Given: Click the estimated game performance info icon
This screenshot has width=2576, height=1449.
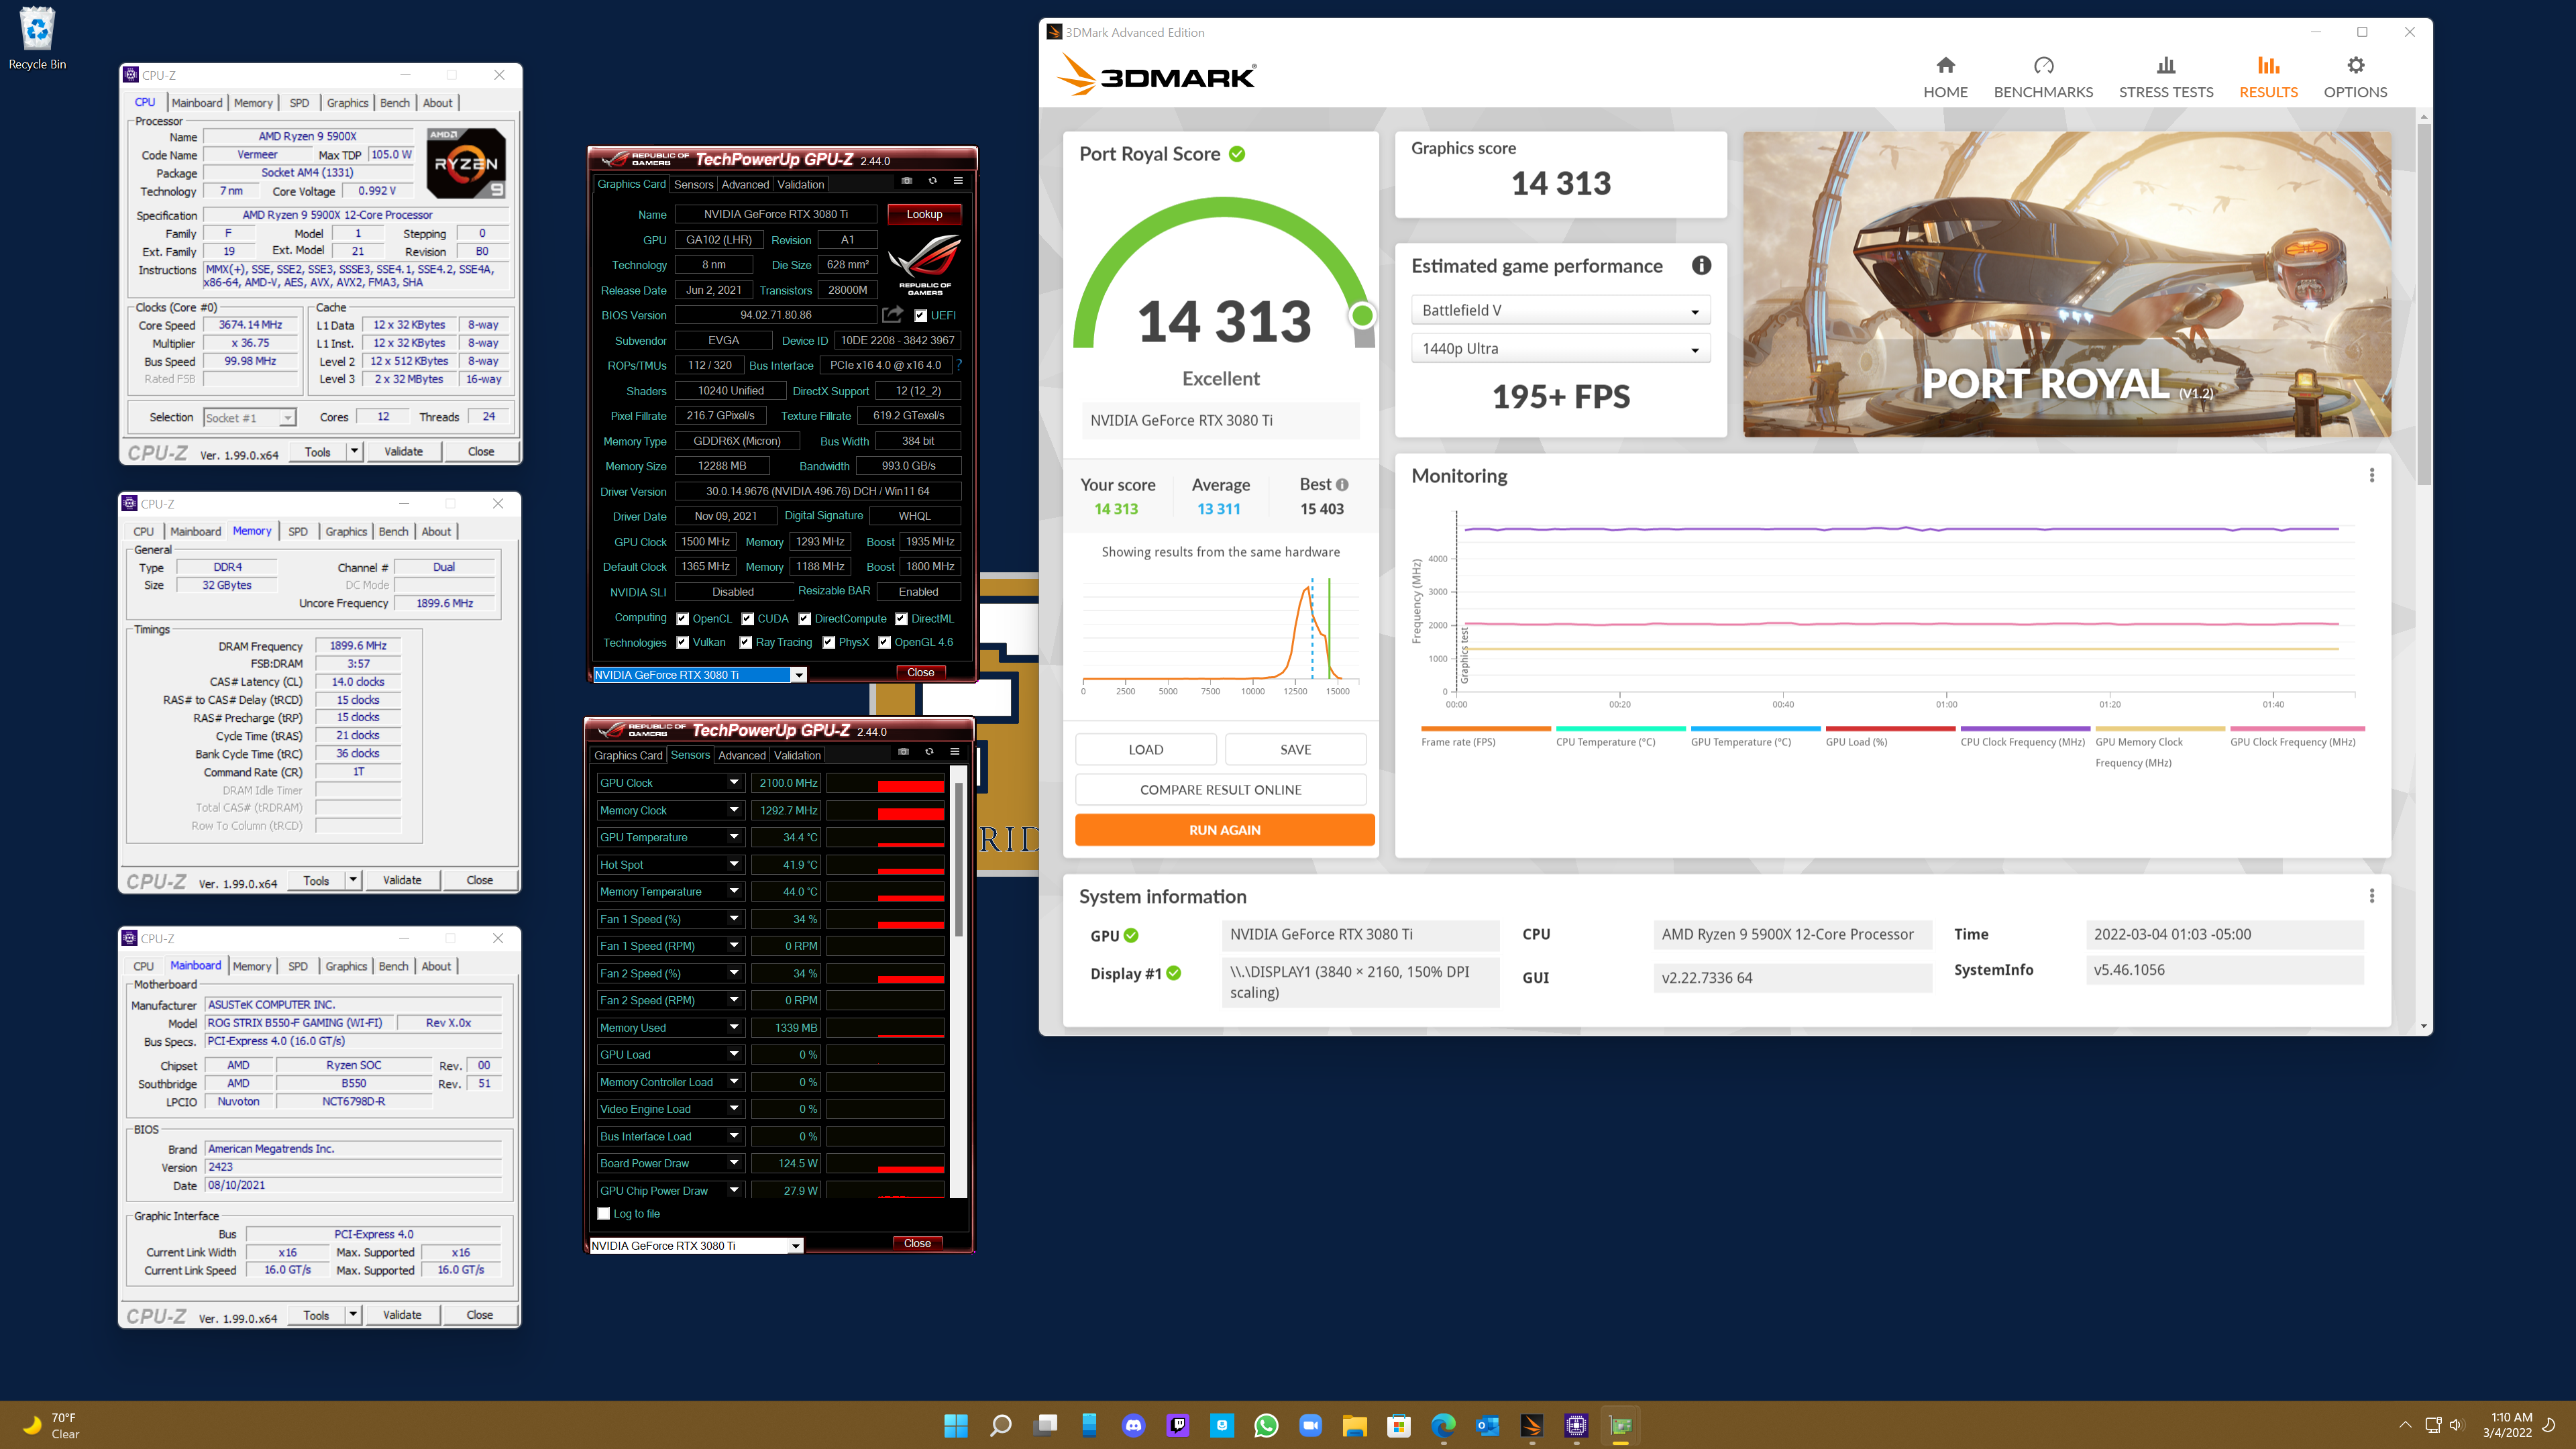Looking at the screenshot, I should 1701,265.
